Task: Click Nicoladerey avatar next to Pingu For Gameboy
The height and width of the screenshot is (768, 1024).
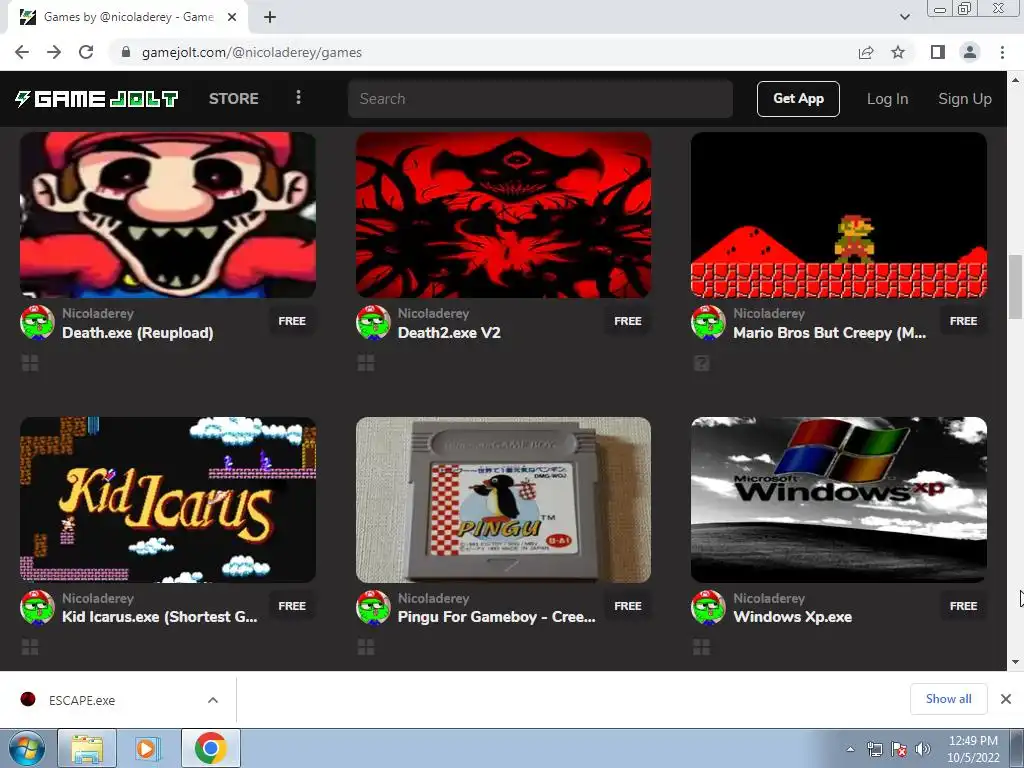Action: (373, 607)
